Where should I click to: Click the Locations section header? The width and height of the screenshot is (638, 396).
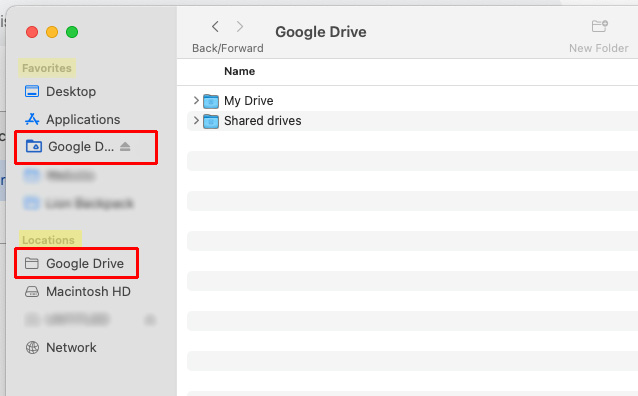(48, 240)
